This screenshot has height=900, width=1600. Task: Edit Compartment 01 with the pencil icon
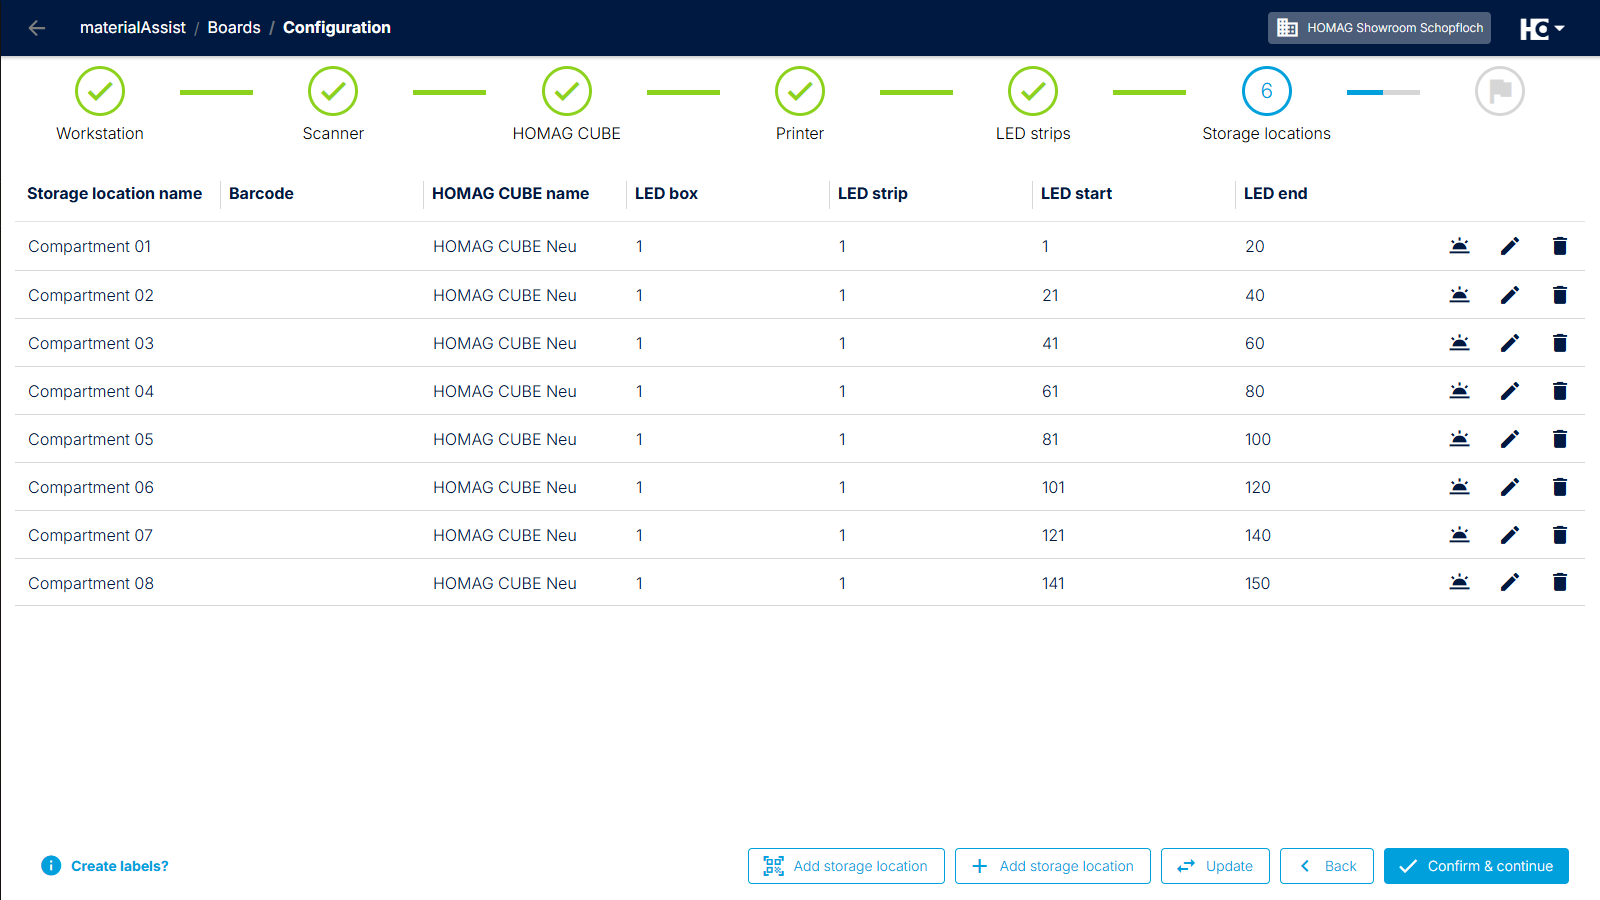1510,246
